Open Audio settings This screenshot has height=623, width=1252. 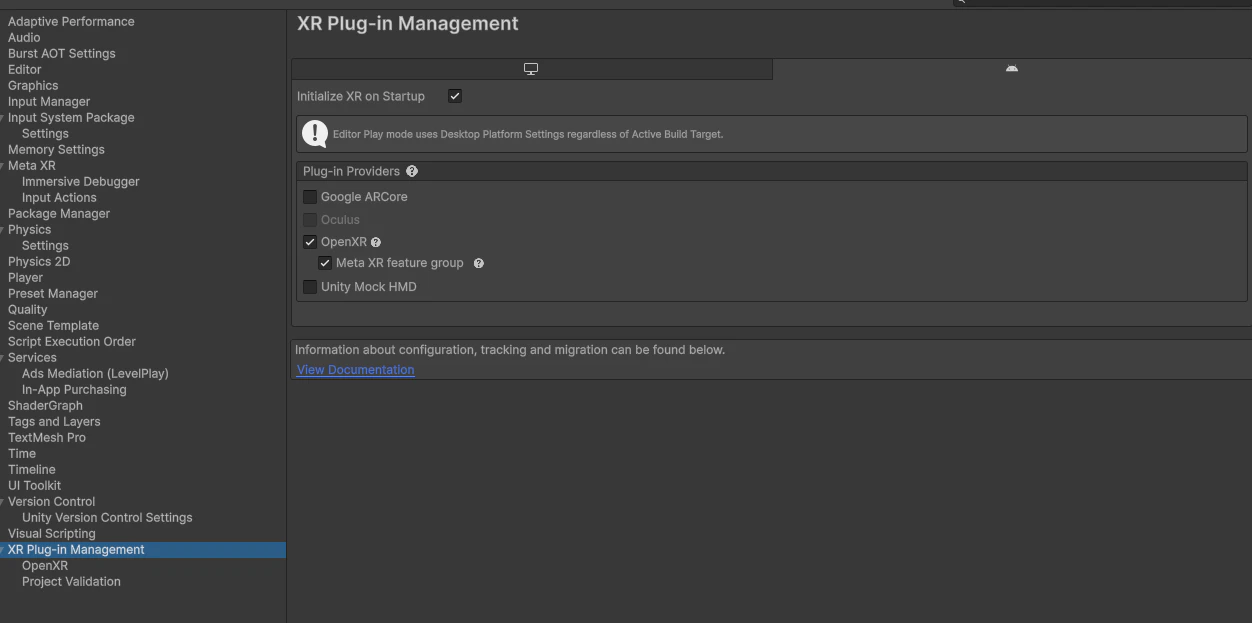click(24, 37)
